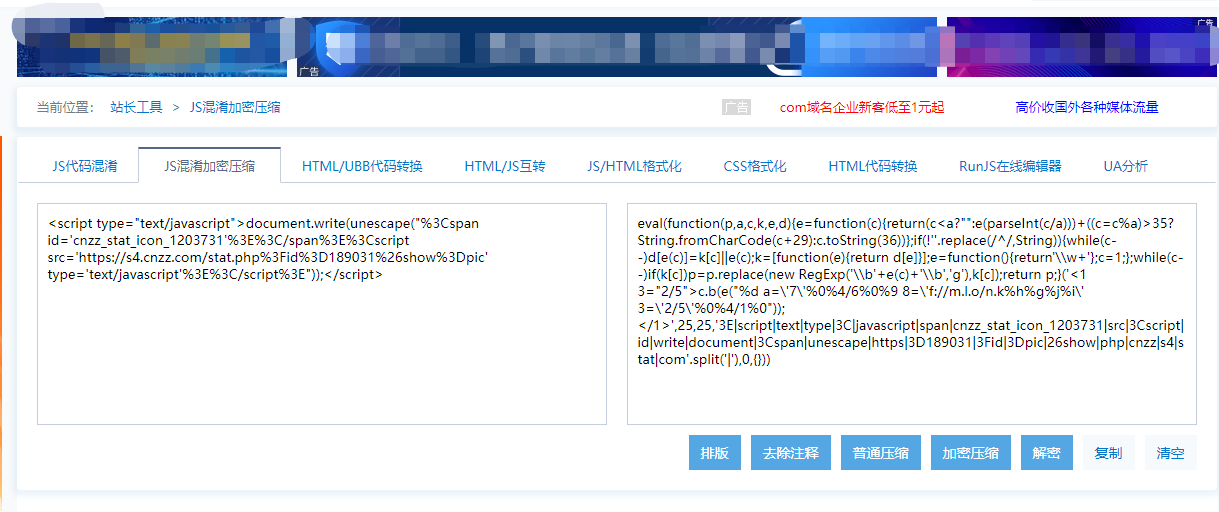Open the 站长工具 breadcrumb link
1219x512 pixels.
coord(136,107)
